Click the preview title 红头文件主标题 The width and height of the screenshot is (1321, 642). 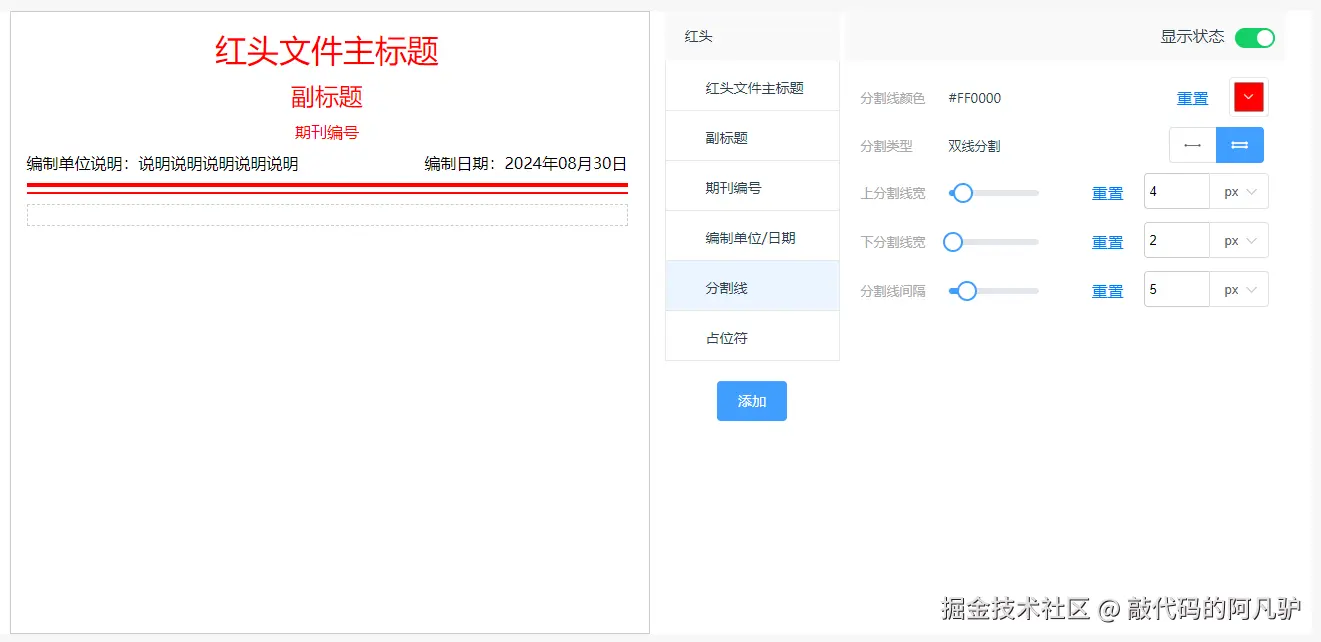[x=327, y=50]
